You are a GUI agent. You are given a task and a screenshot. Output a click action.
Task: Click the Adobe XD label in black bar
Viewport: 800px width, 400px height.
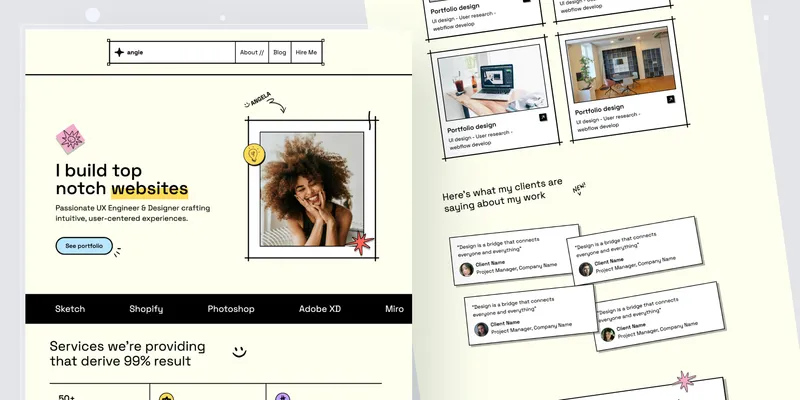pyautogui.click(x=319, y=309)
